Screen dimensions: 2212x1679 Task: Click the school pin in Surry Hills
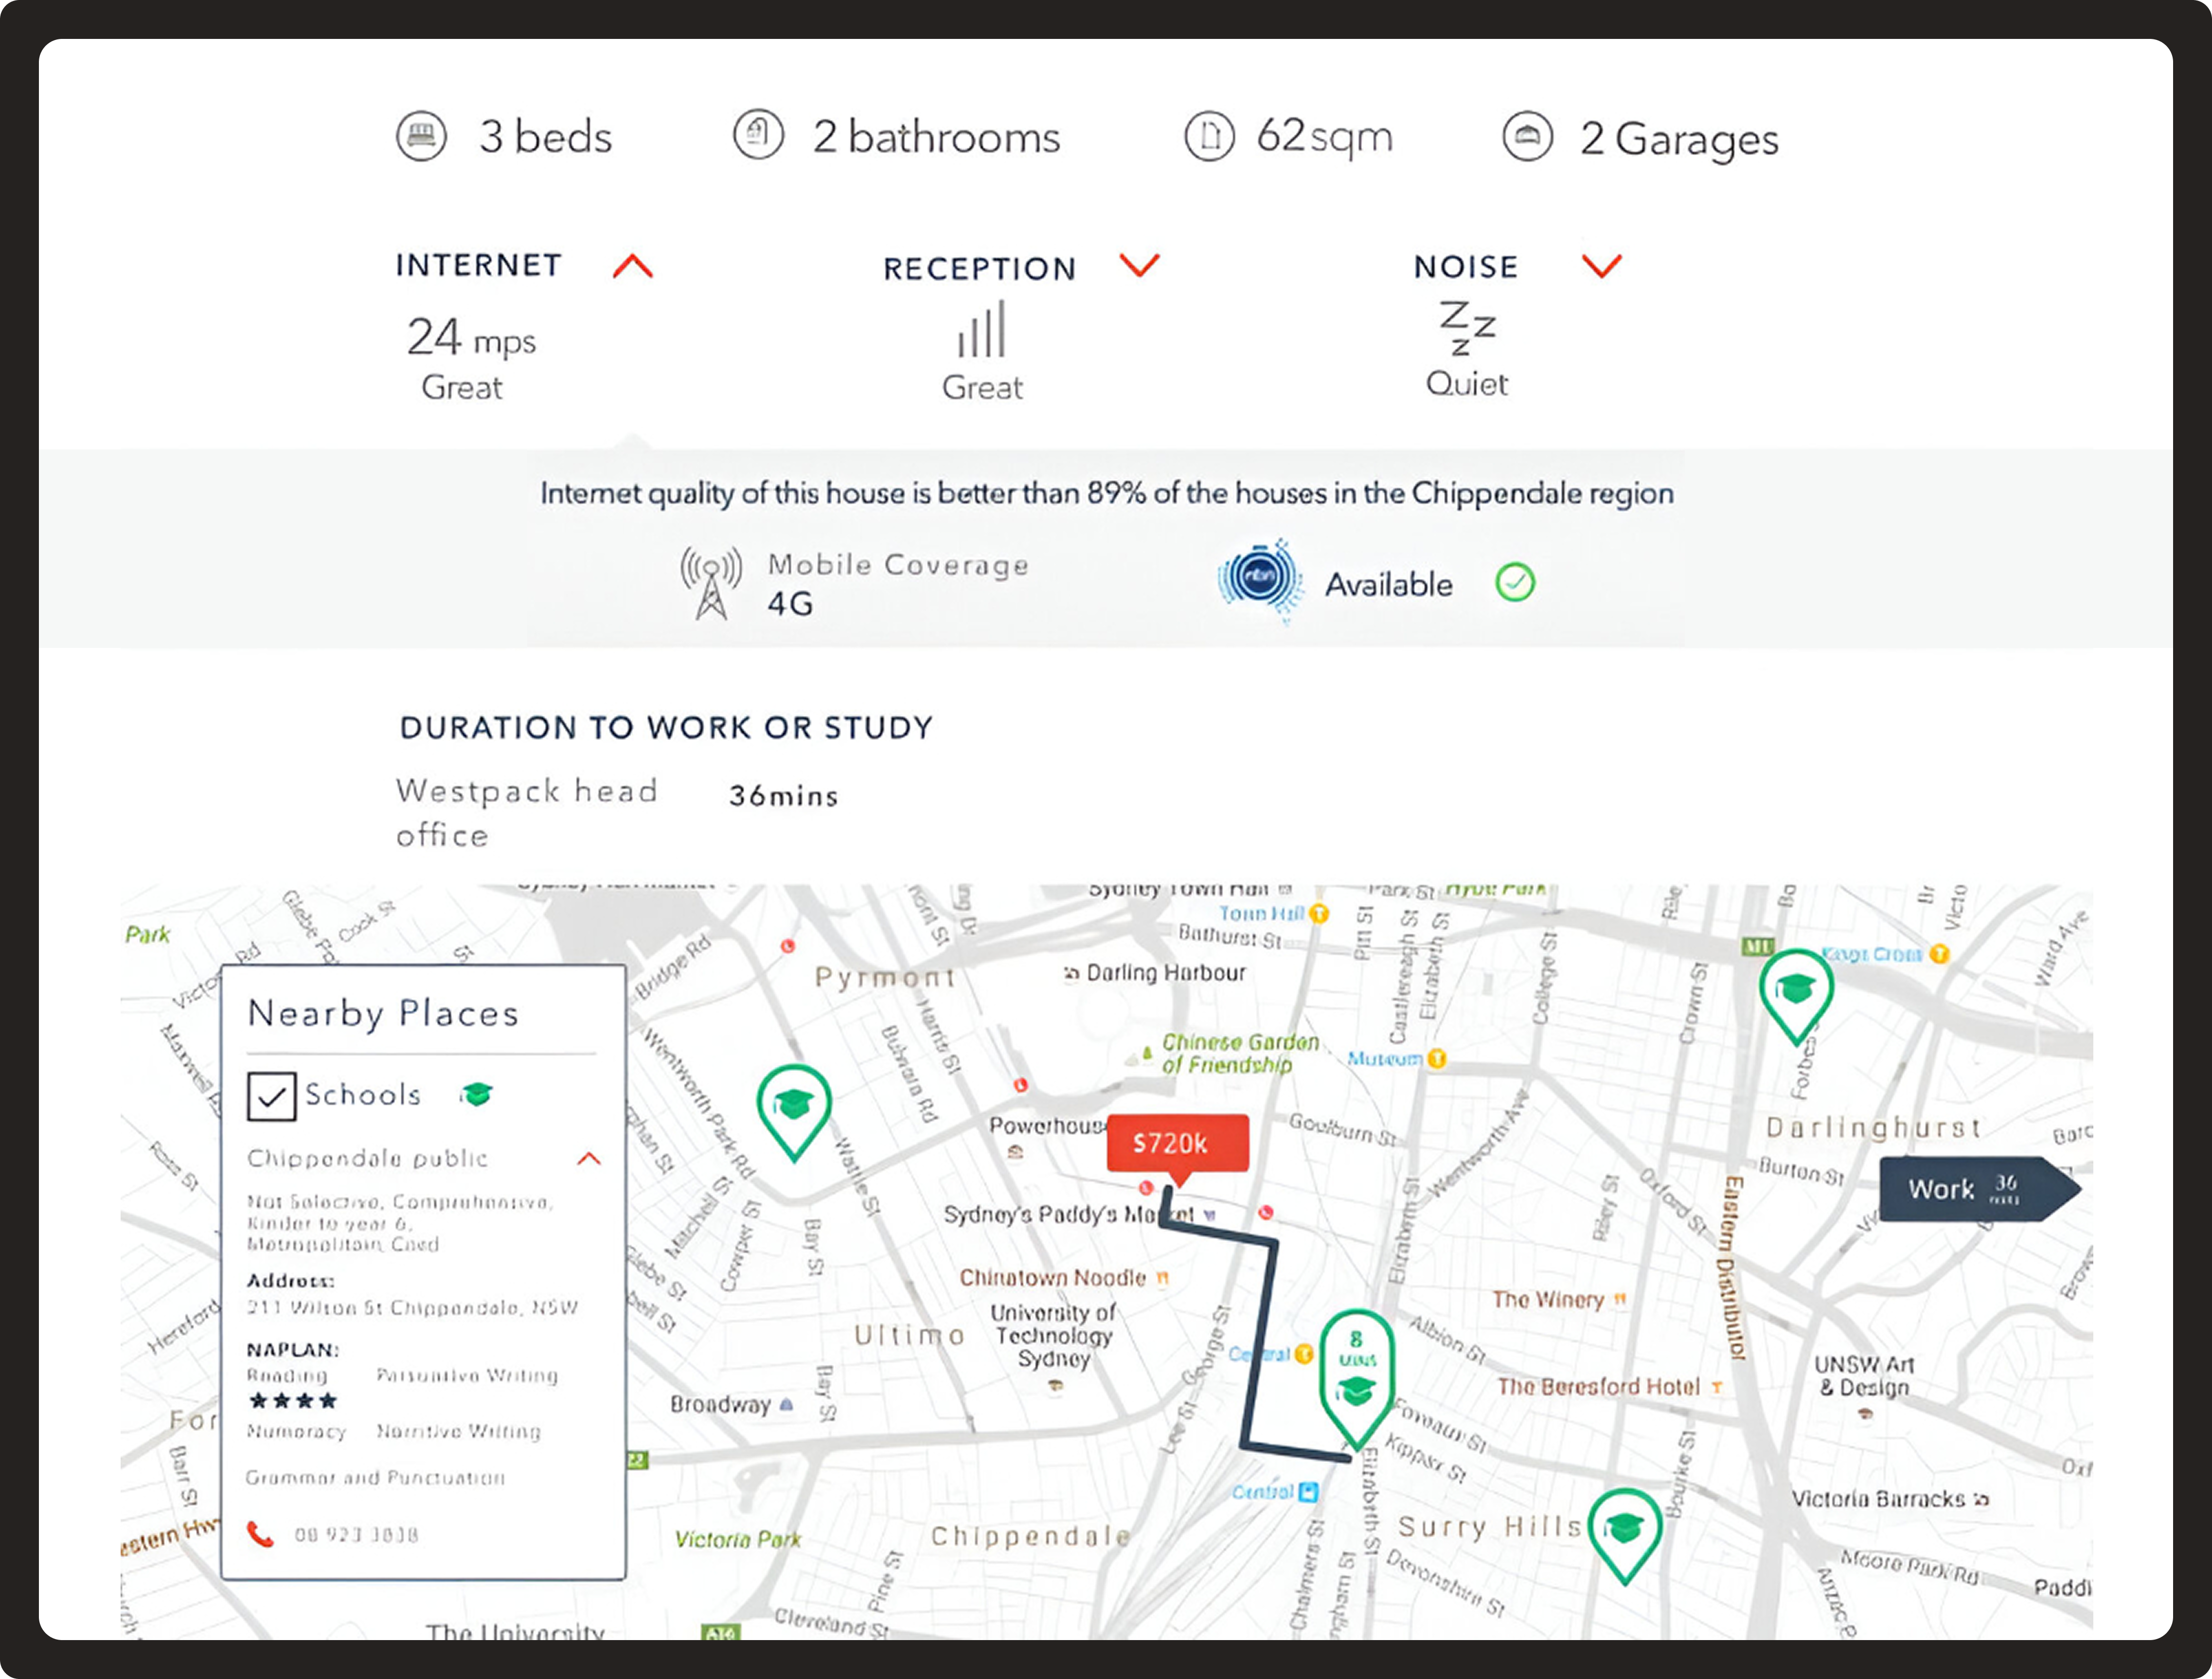(x=1625, y=1530)
